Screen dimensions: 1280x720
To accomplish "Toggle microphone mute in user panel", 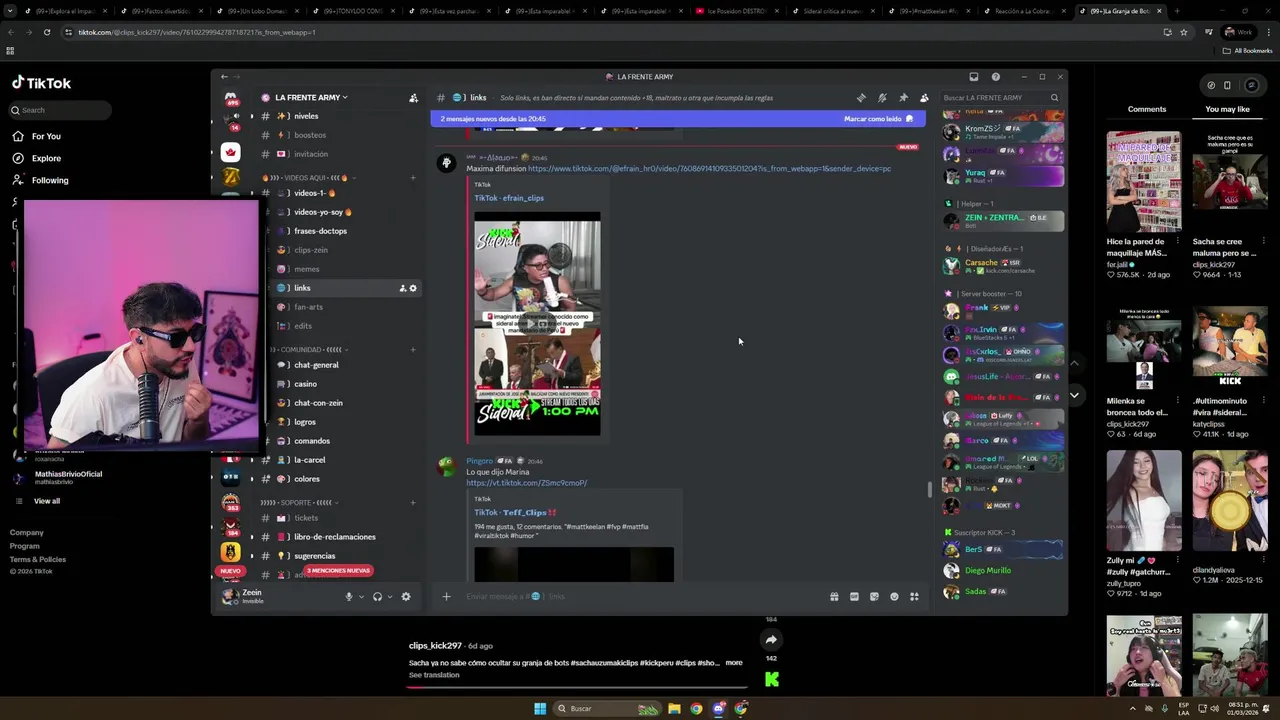I will coord(349,597).
